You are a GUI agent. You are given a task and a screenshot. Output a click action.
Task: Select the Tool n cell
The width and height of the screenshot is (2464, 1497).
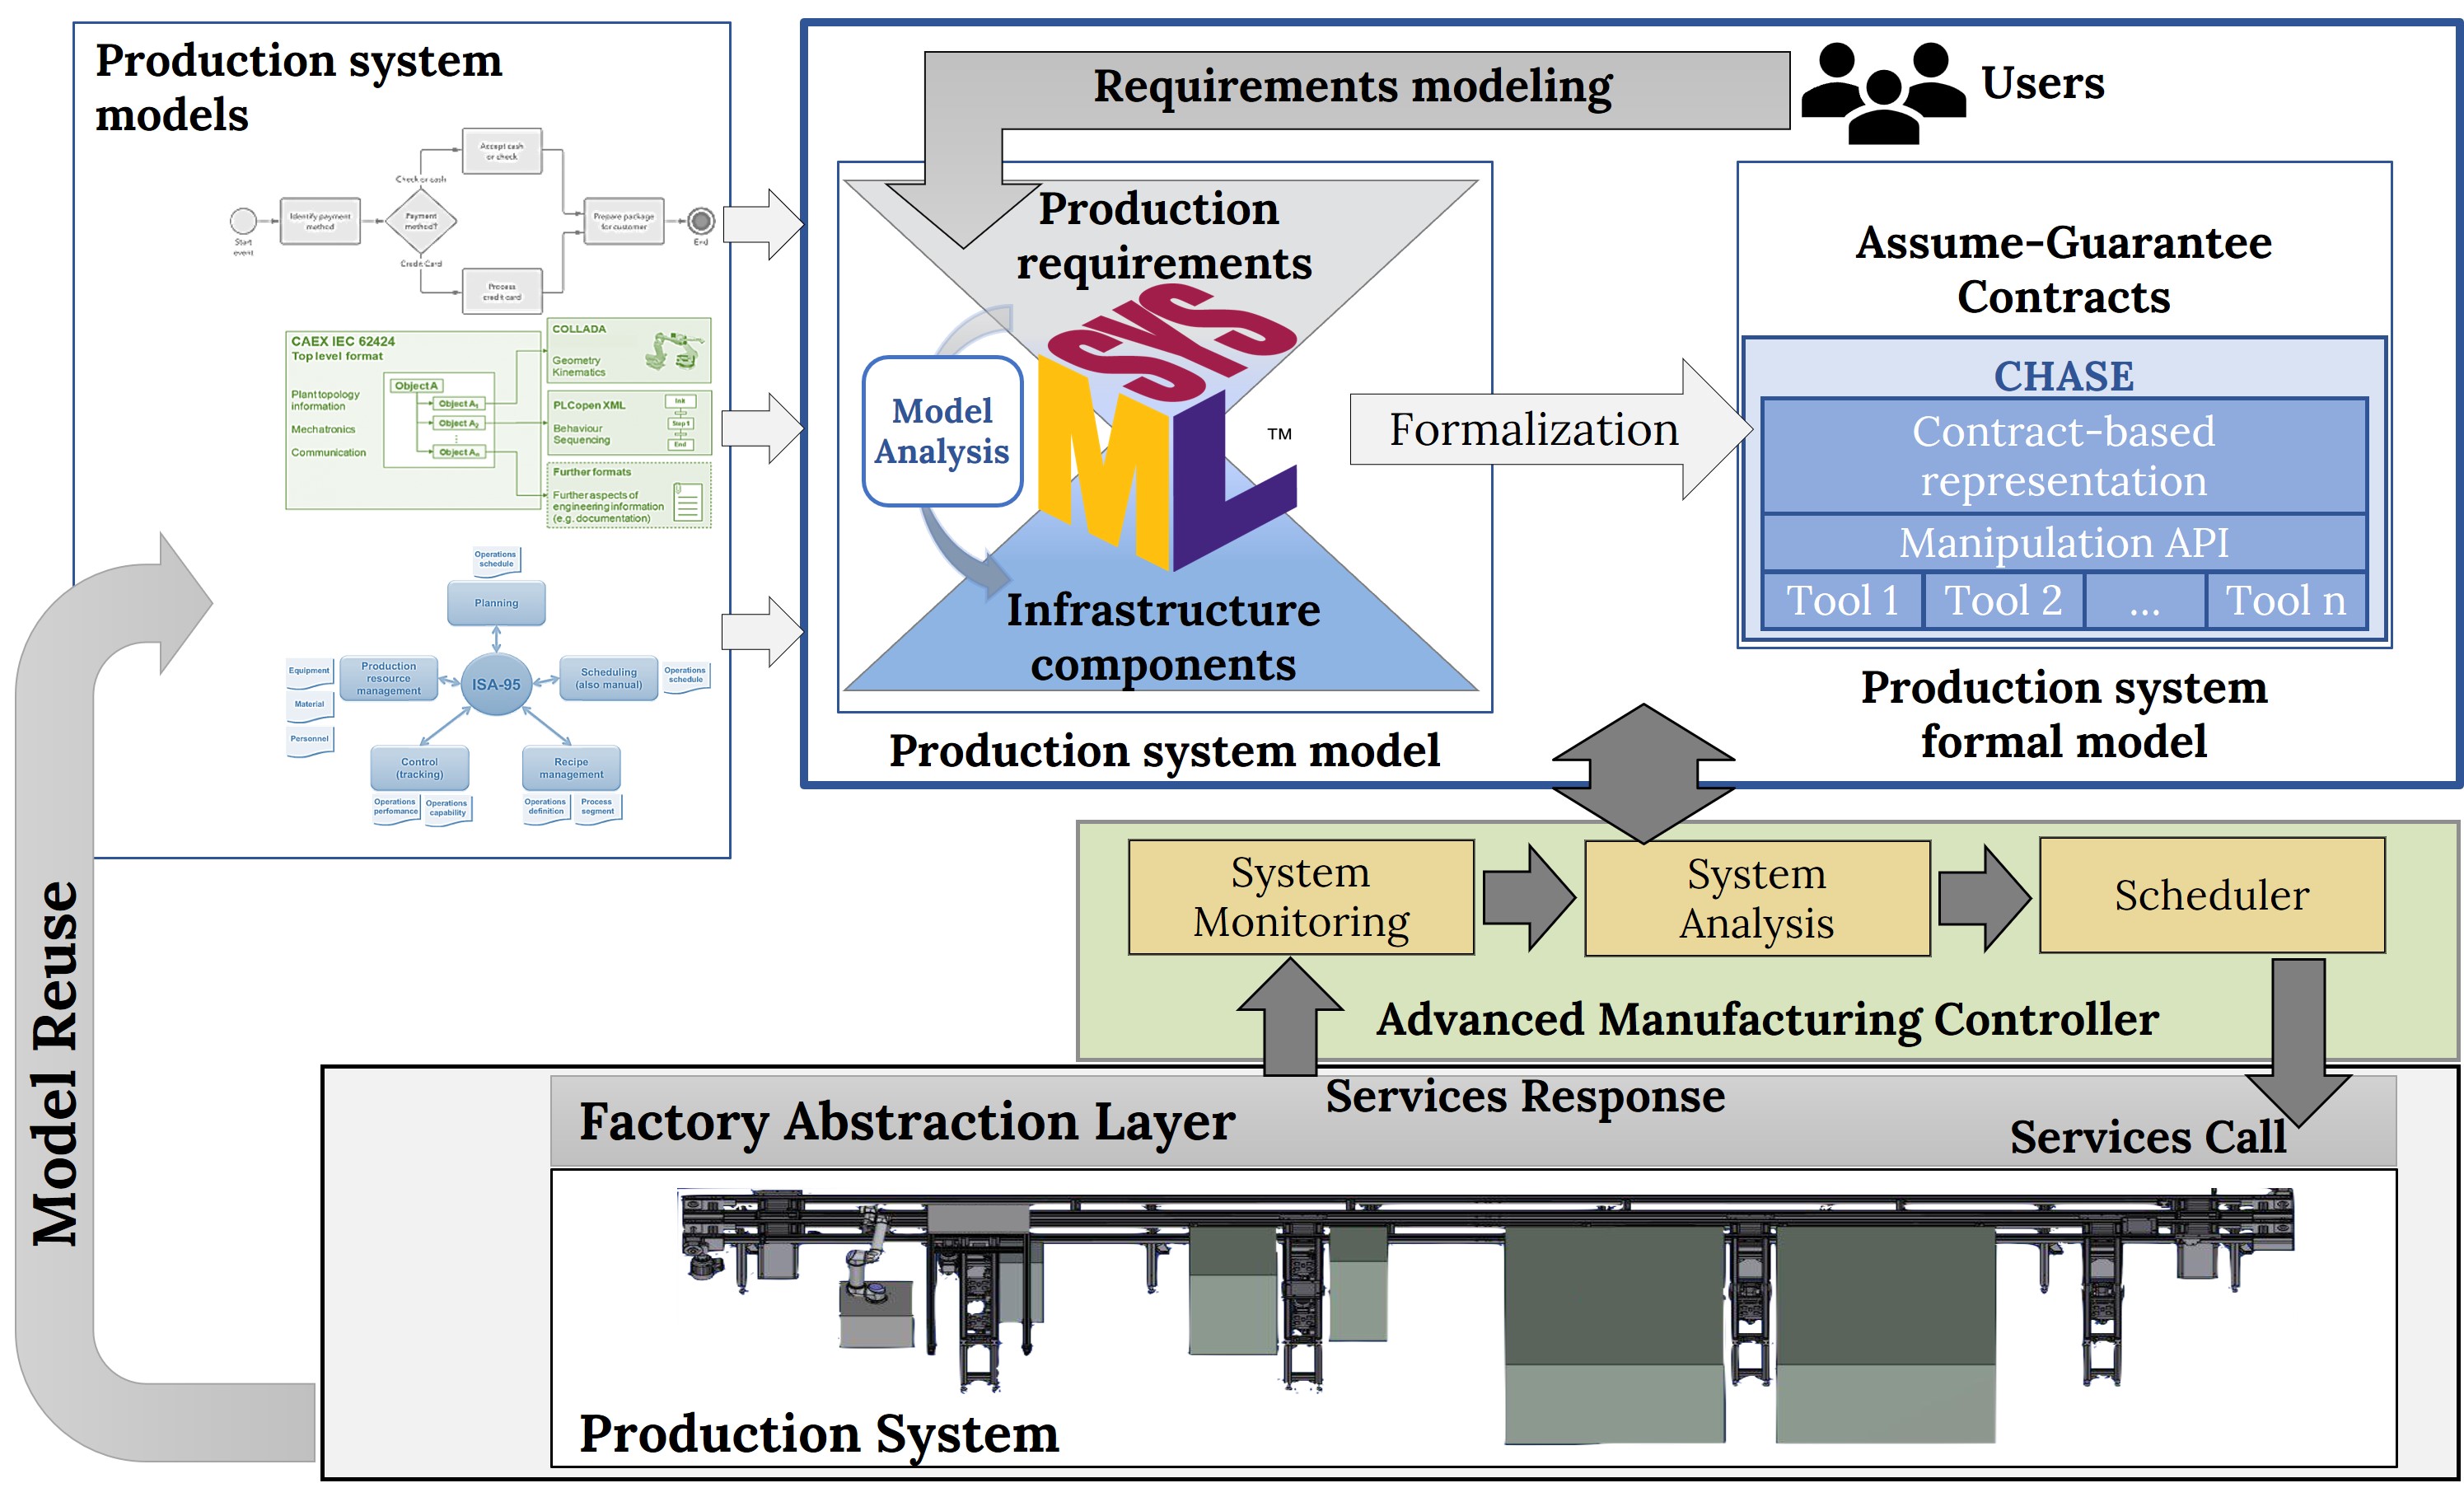click(x=2285, y=601)
